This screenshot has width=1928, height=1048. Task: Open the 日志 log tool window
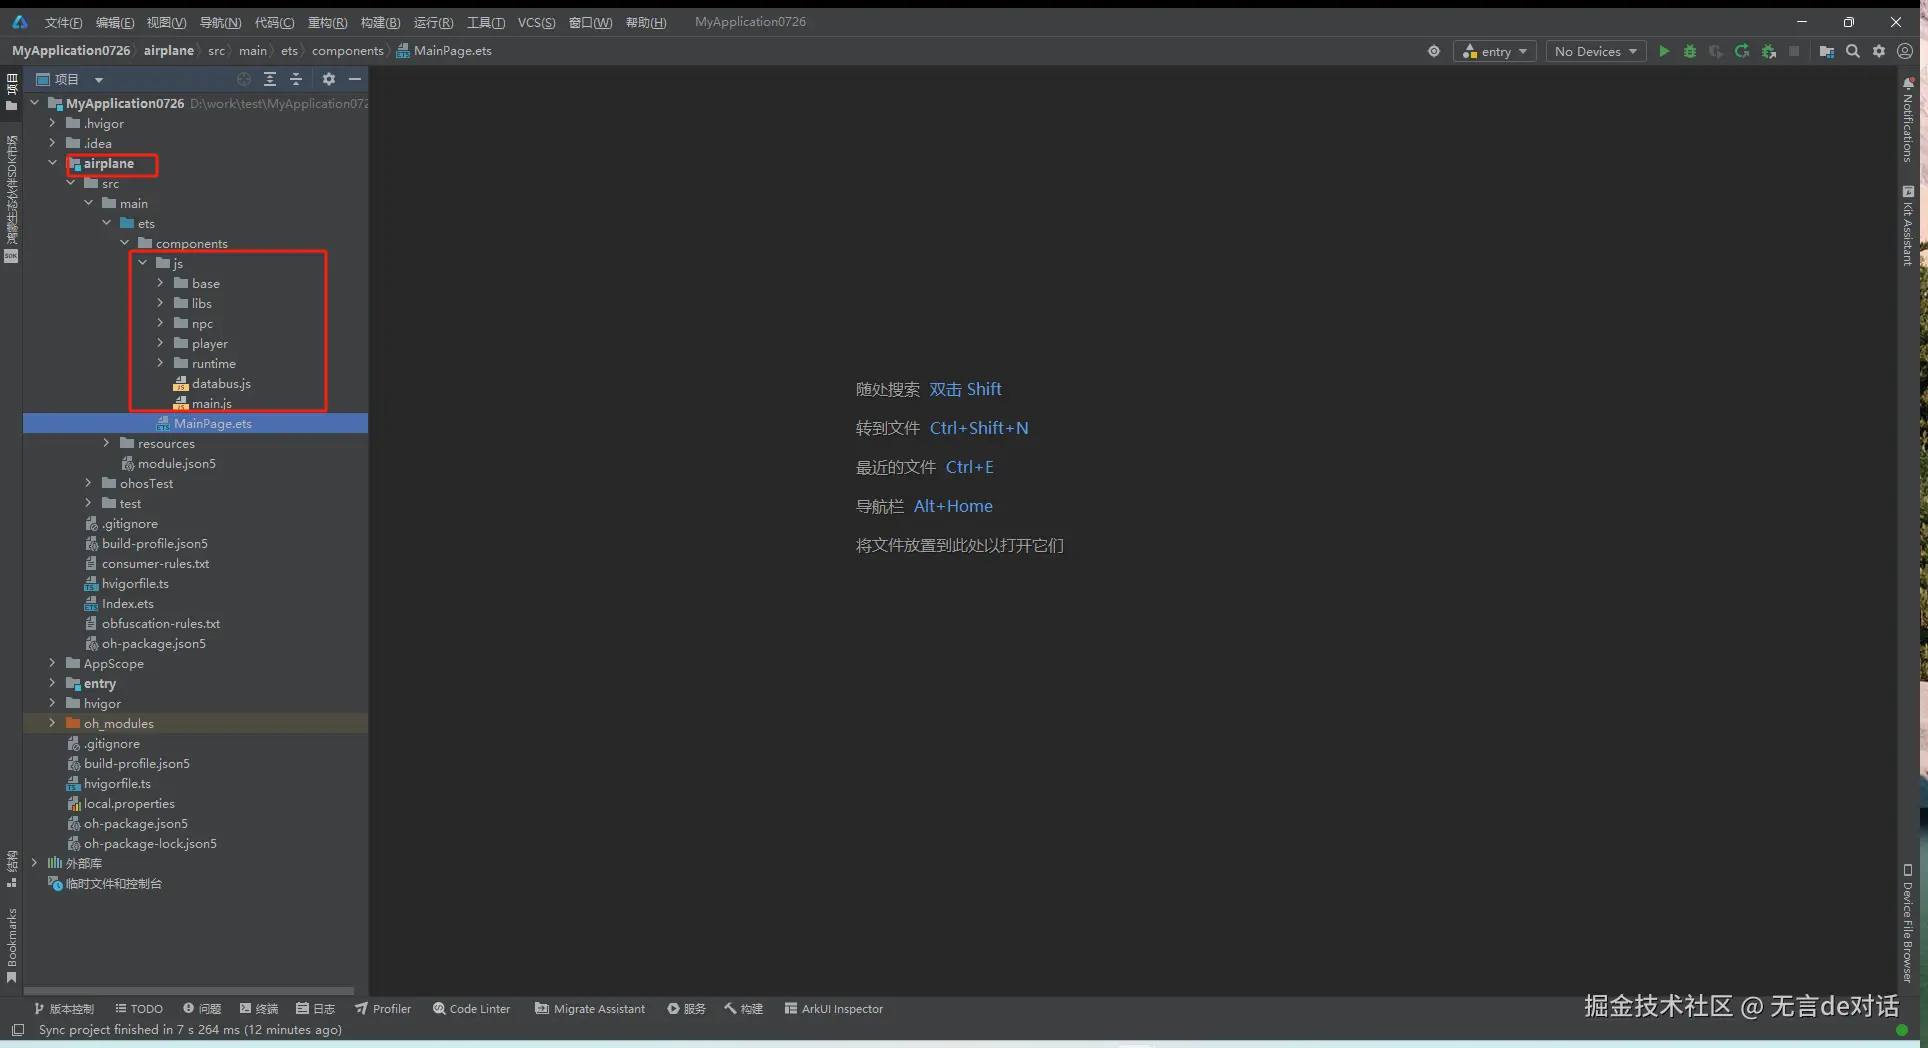[316, 1009]
